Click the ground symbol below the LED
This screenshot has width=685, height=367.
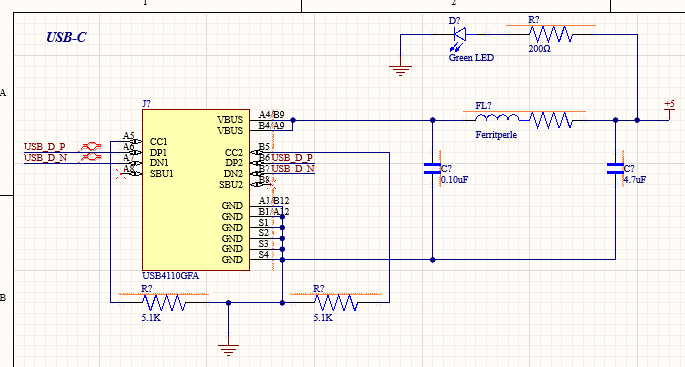[x=400, y=70]
